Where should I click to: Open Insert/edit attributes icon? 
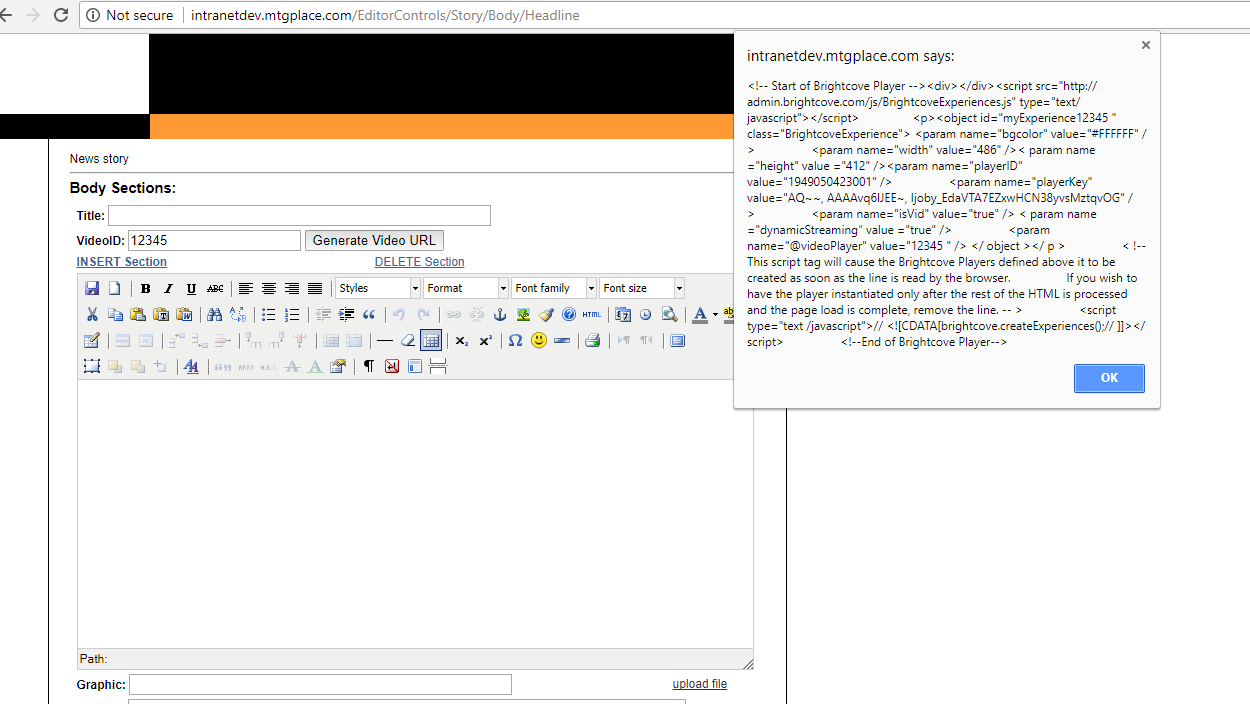click(338, 366)
